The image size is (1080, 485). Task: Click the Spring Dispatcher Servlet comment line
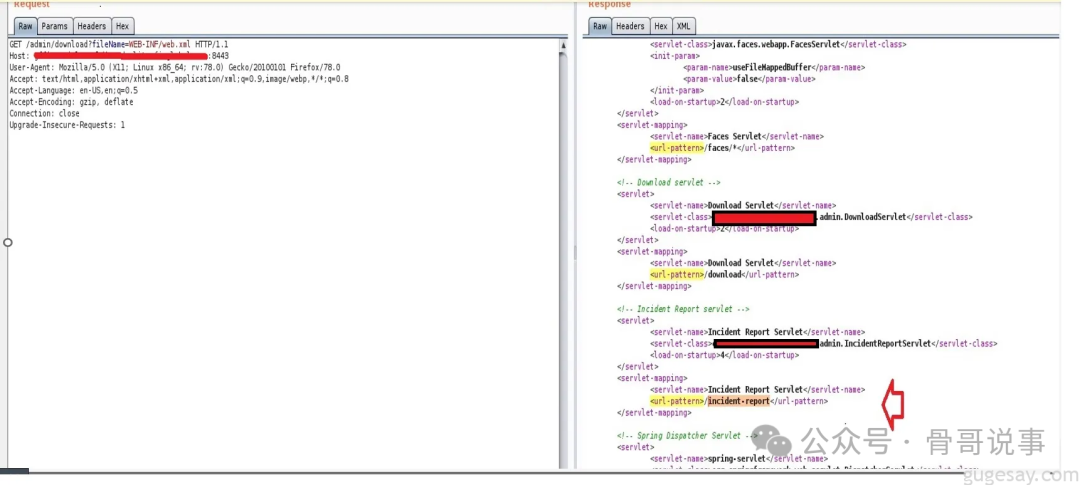(687, 435)
